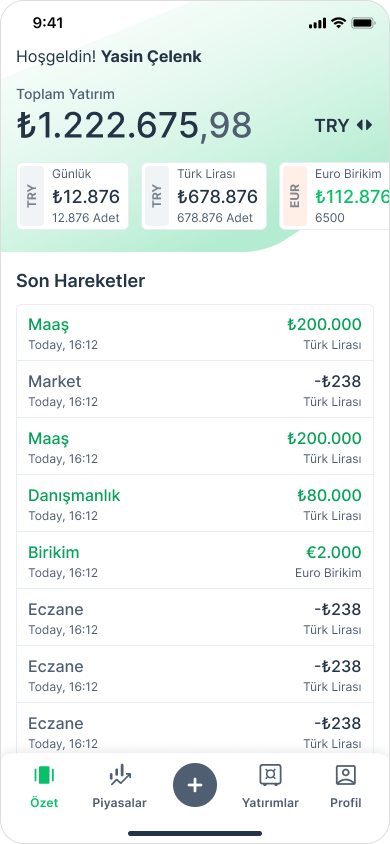Screen dimensions: 390x844
Task: Tap the plus add button
Action: click(x=195, y=785)
